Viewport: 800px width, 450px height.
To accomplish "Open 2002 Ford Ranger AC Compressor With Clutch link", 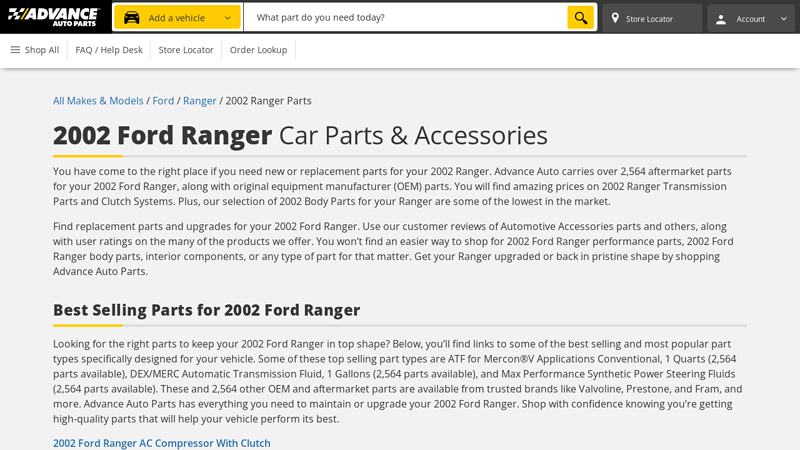I will 162,443.
